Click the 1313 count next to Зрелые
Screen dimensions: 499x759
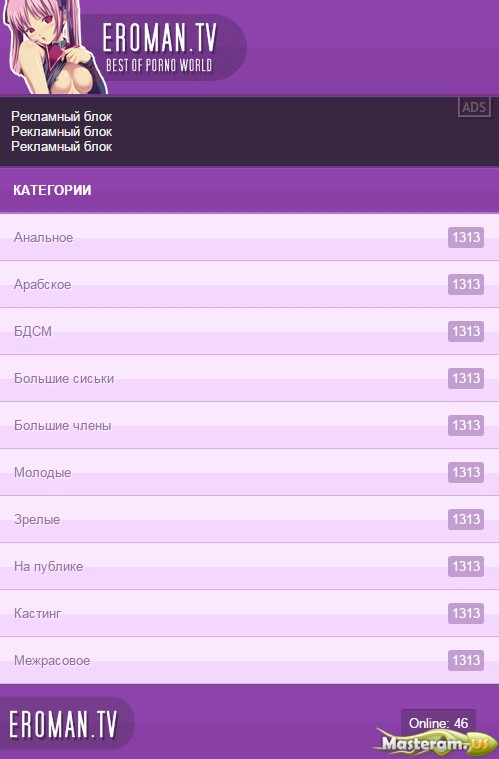click(x=466, y=519)
